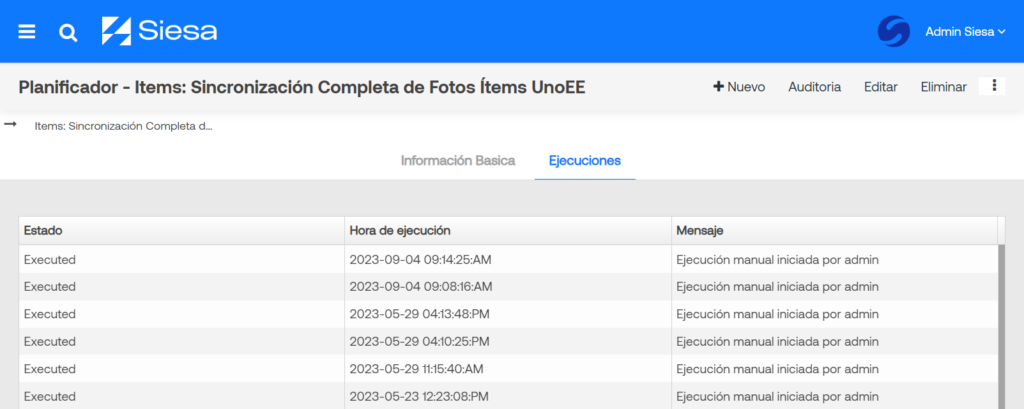
Task: Open the hamburger main menu
Action: (x=27, y=31)
